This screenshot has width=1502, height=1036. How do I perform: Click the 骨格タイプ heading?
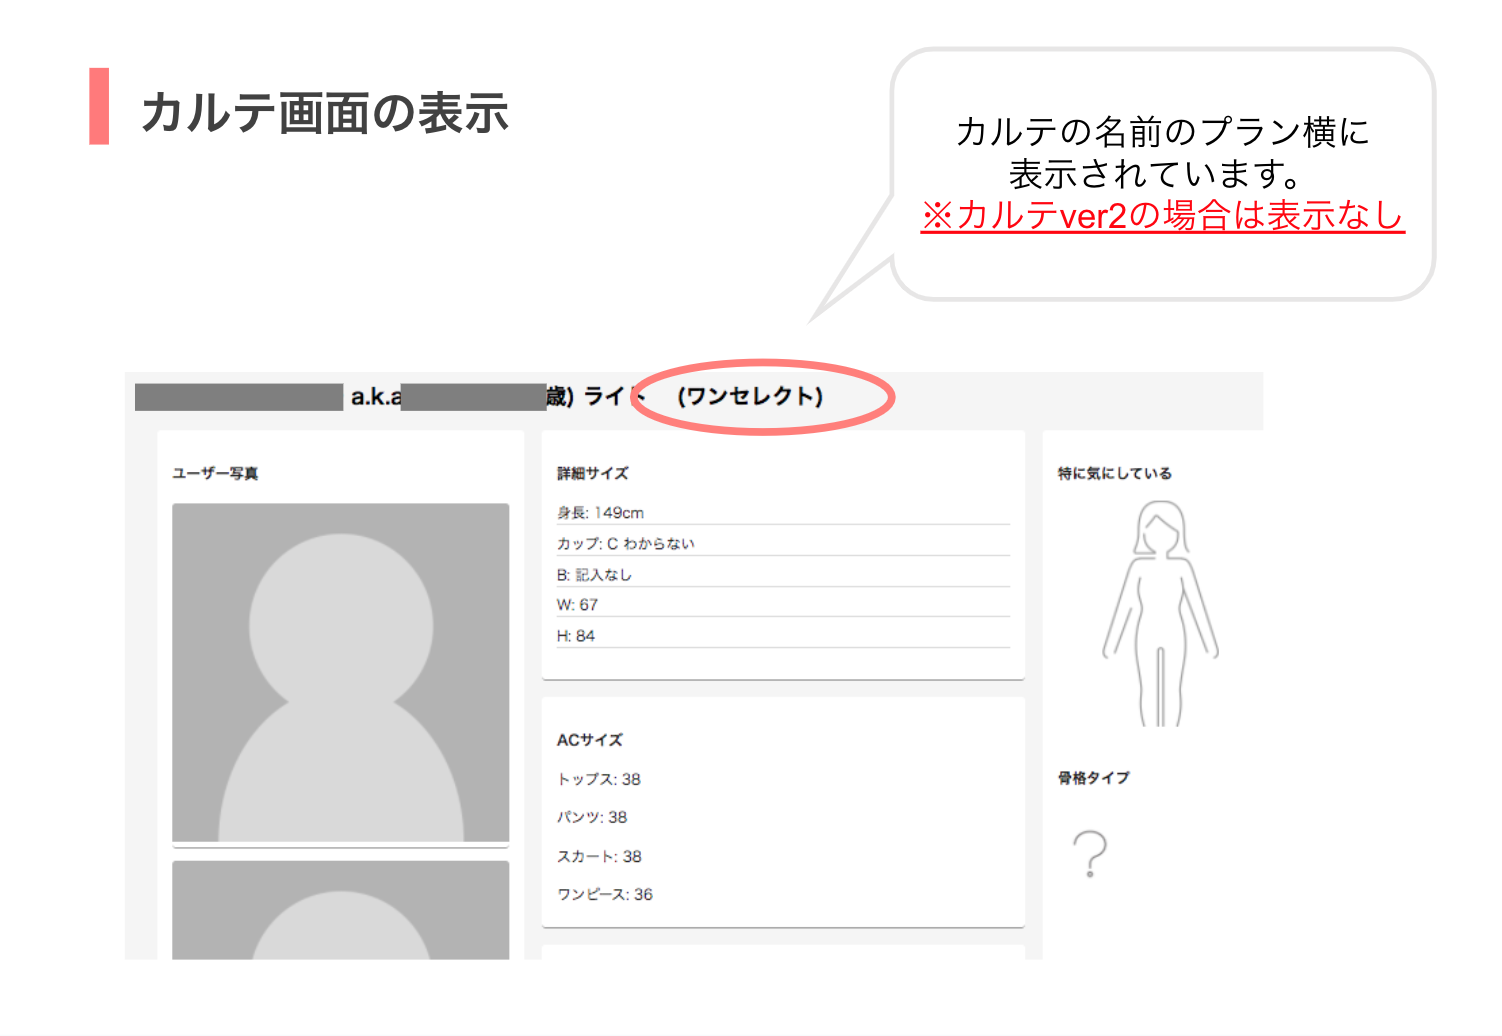[1094, 777]
